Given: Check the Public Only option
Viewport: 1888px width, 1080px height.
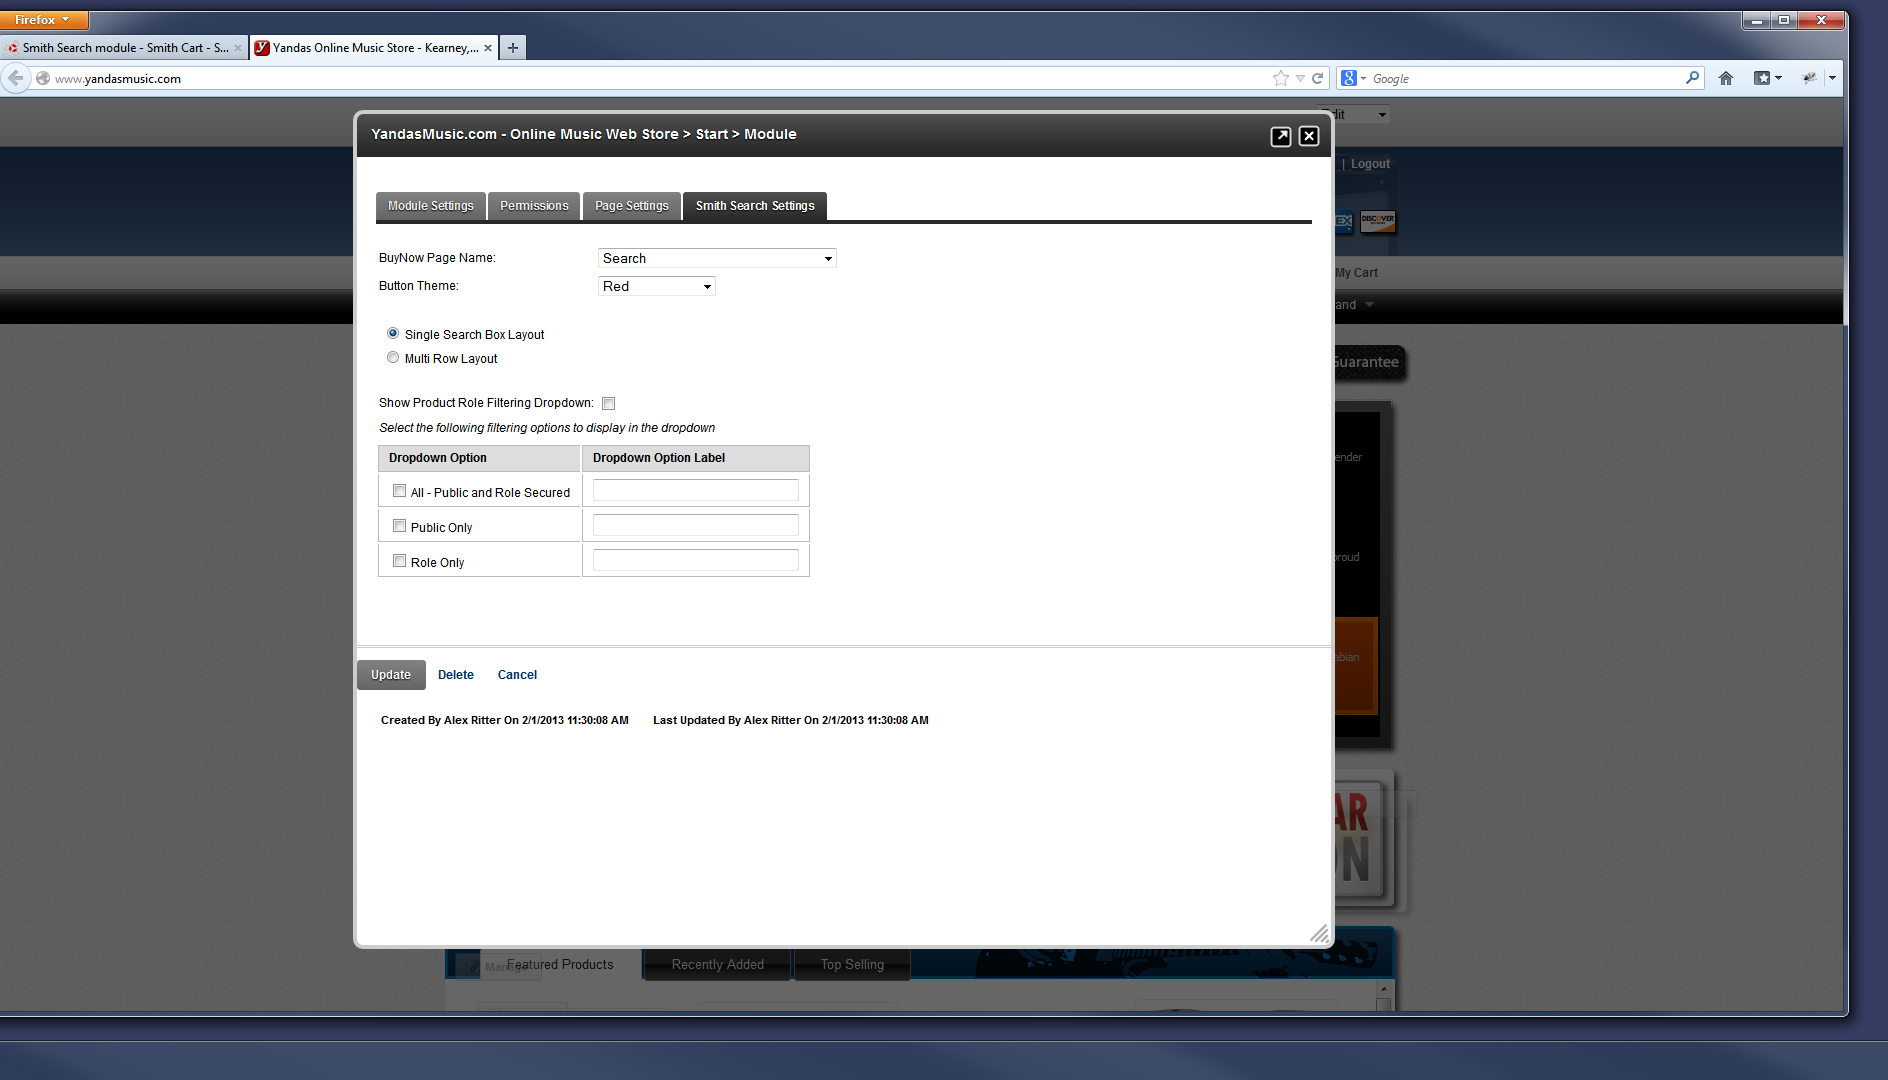Looking at the screenshot, I should tap(399, 526).
